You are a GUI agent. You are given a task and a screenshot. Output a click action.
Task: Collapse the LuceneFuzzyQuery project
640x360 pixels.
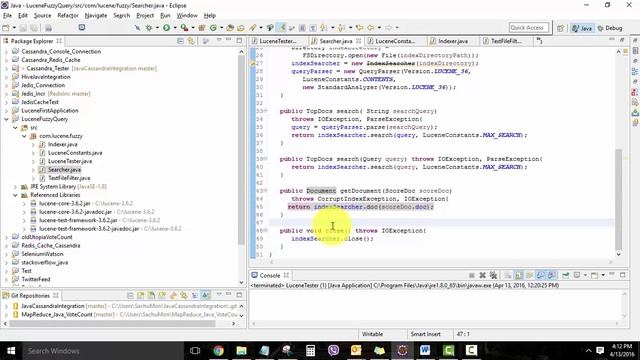tap(7, 119)
